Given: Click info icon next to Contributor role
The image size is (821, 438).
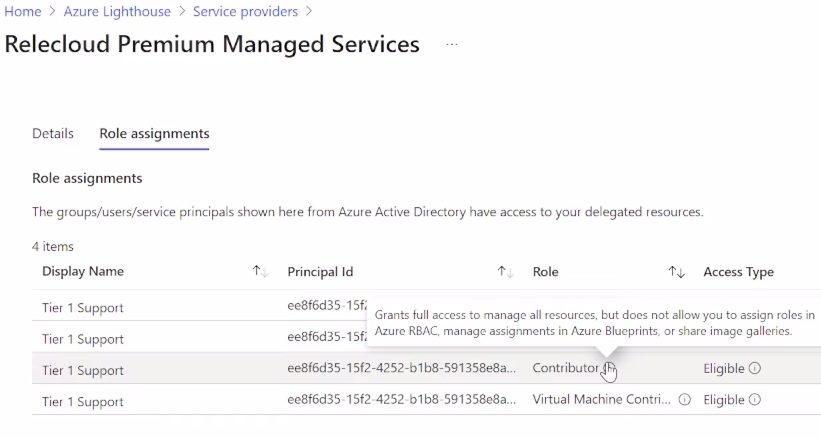Looking at the screenshot, I should pyautogui.click(x=608, y=368).
